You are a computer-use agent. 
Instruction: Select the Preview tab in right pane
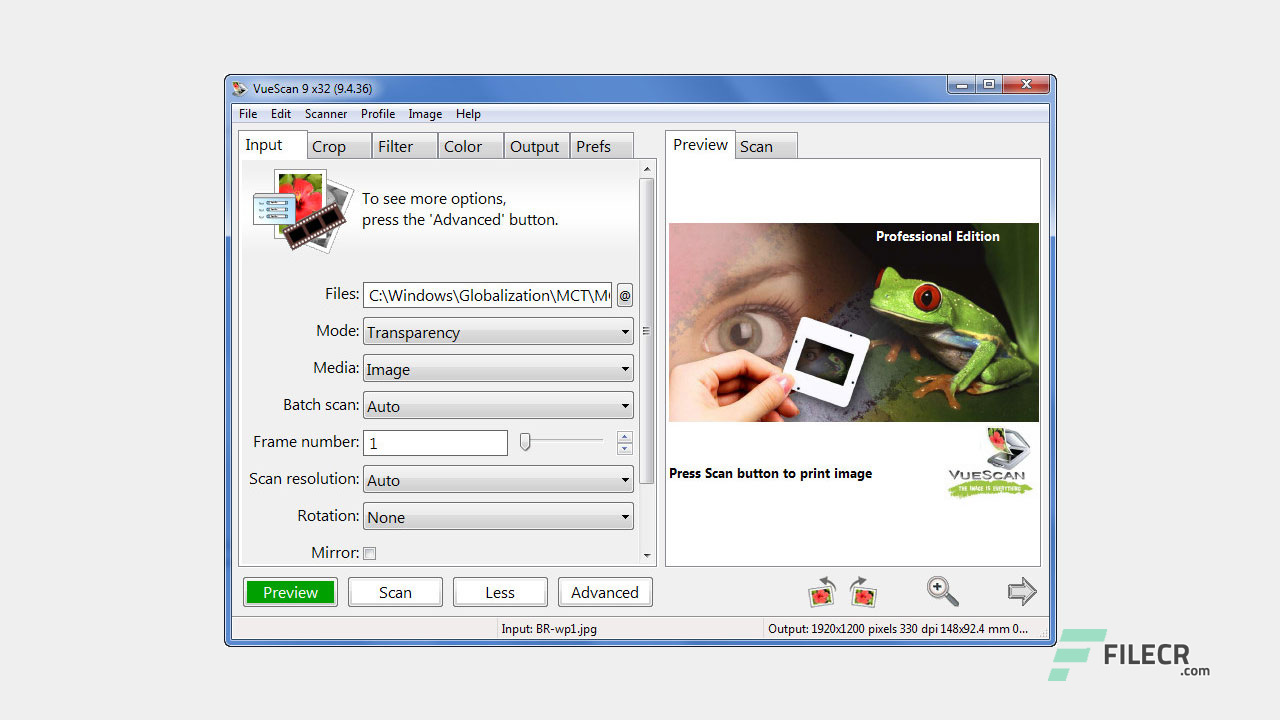pos(700,145)
